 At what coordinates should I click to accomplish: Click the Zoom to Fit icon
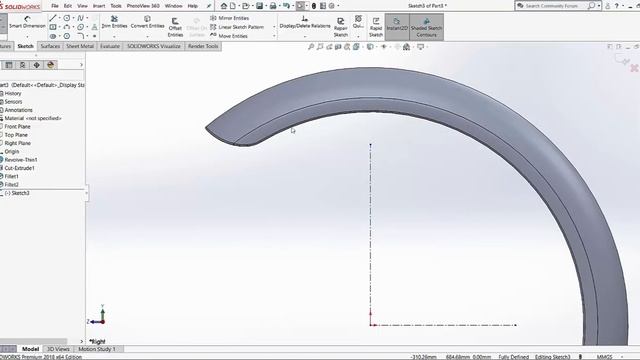point(311,47)
